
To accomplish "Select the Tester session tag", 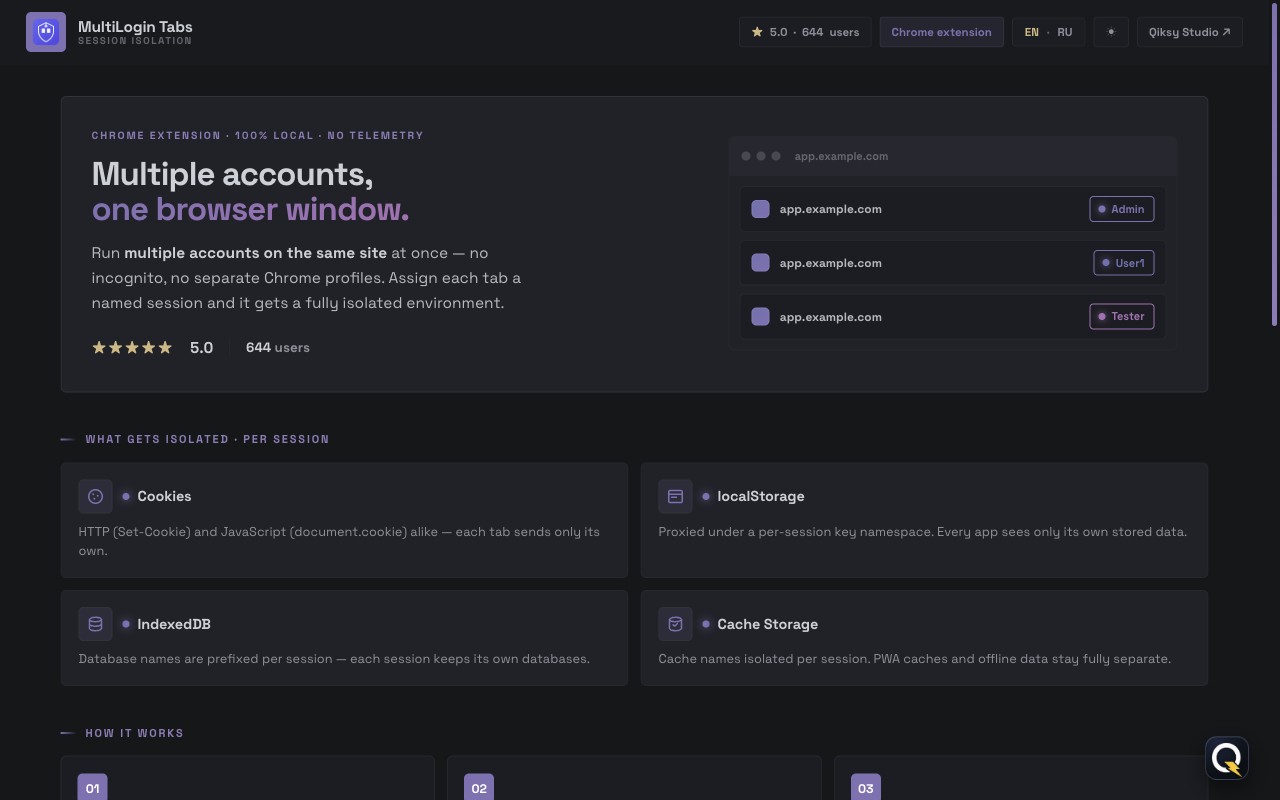I will click(x=1121, y=316).
